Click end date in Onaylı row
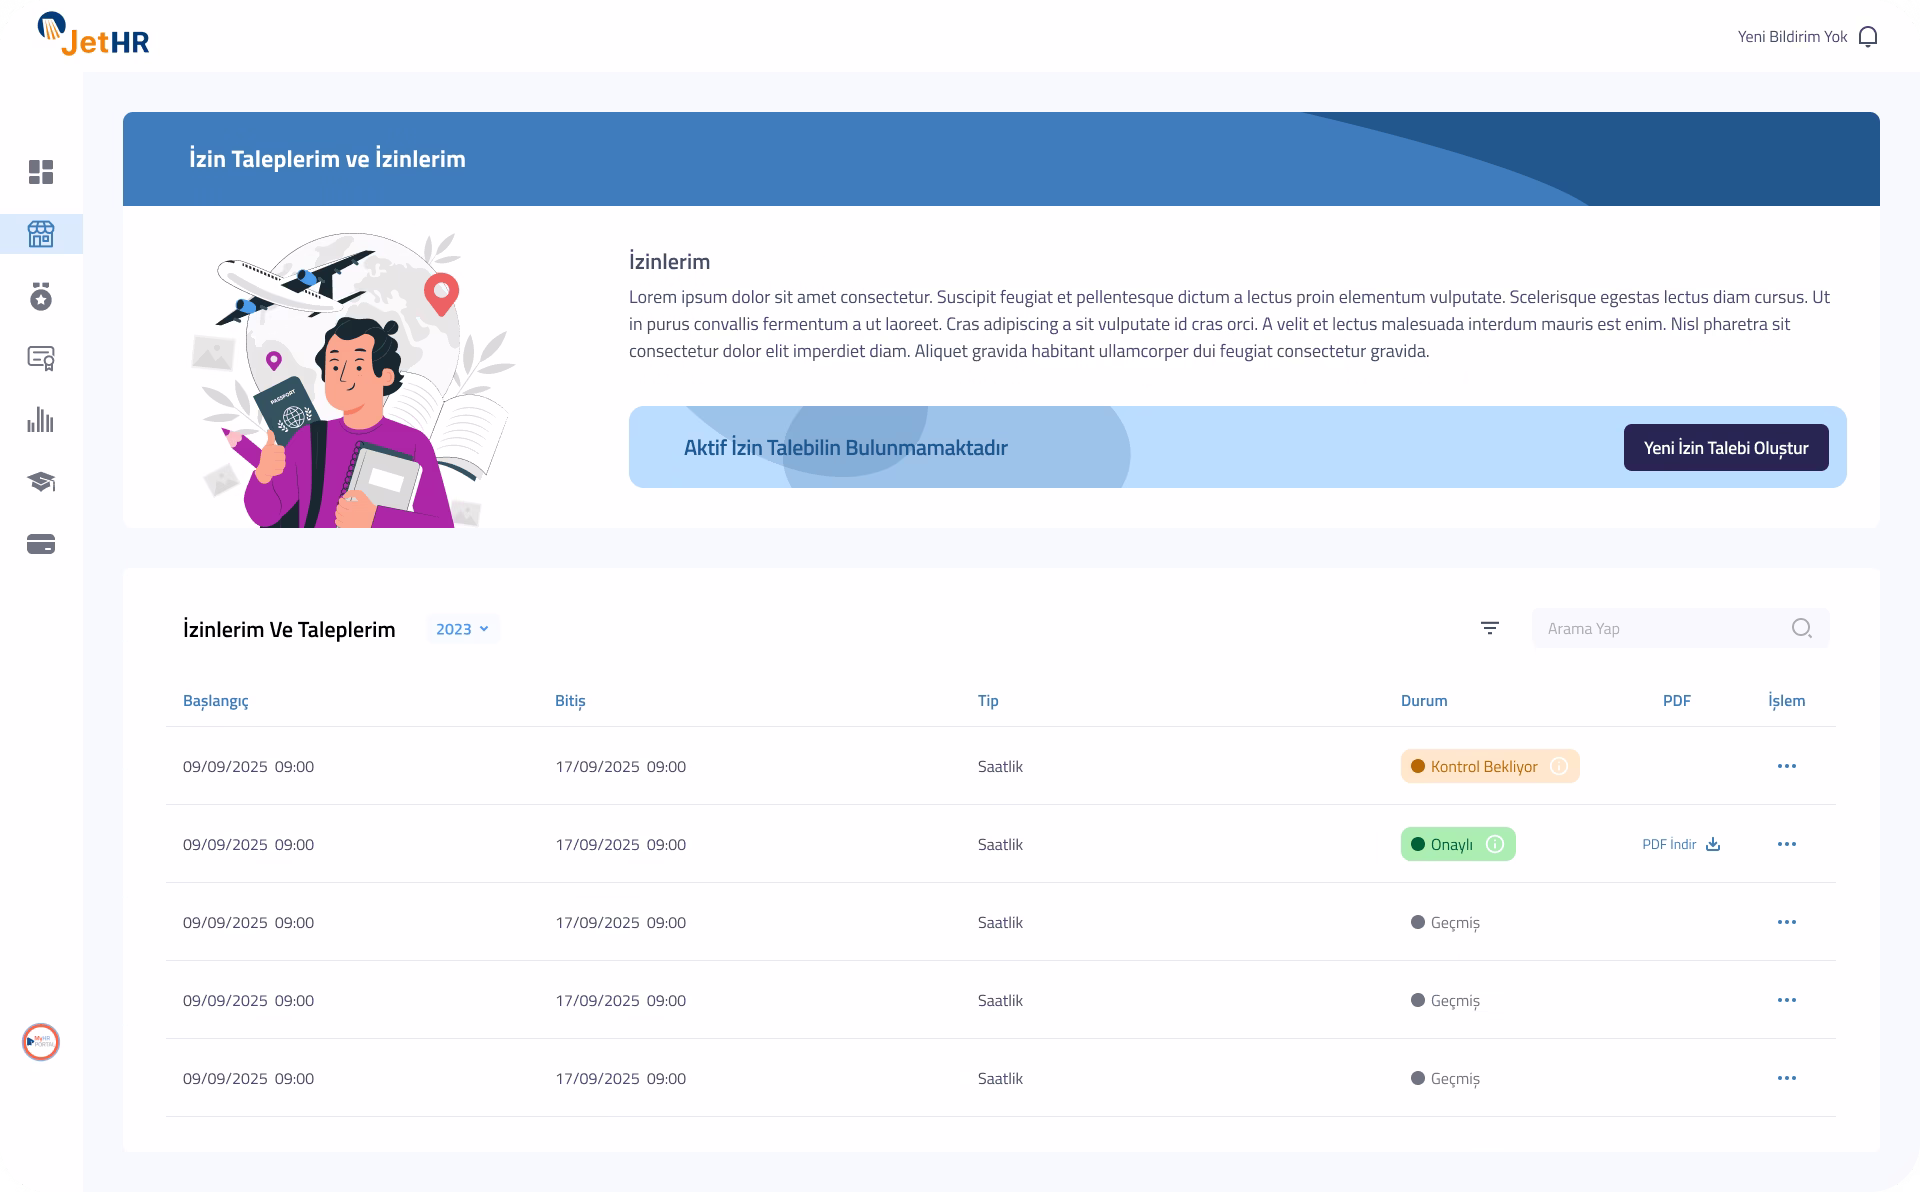The width and height of the screenshot is (1920, 1192). pos(621,845)
